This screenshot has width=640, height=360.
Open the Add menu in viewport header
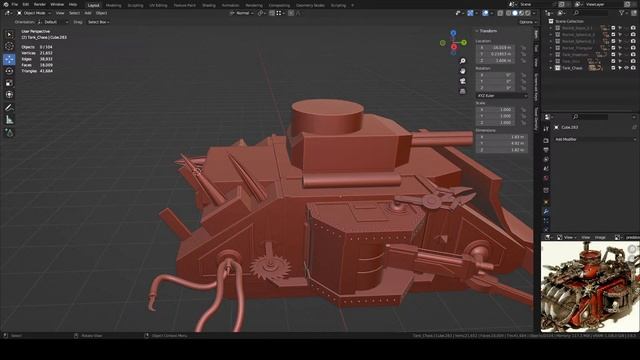click(88, 13)
